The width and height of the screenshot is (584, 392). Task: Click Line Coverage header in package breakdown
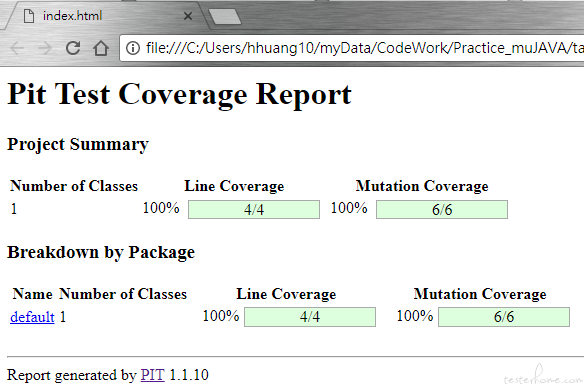tap(286, 294)
